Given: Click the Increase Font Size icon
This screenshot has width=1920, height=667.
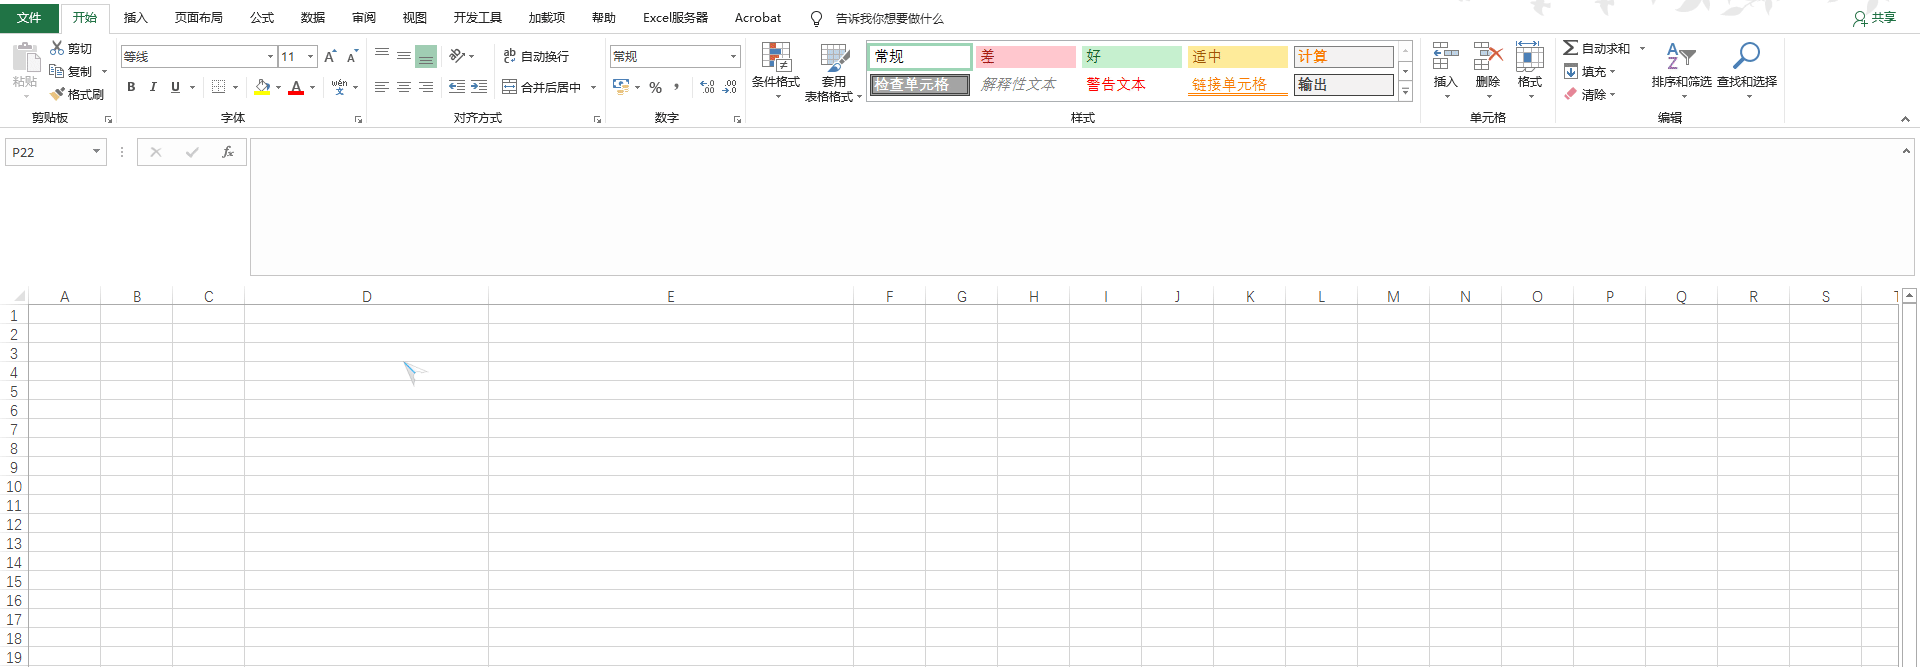Looking at the screenshot, I should (330, 57).
